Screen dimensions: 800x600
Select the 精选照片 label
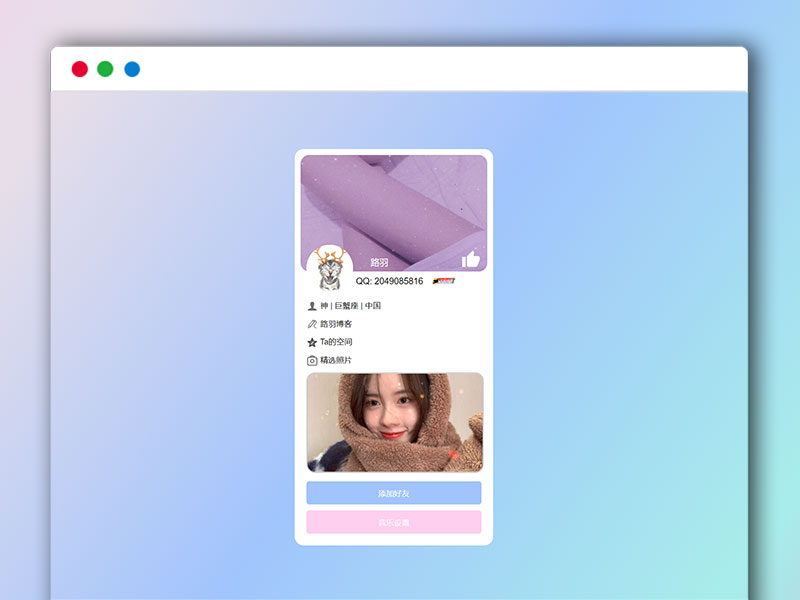click(336, 360)
